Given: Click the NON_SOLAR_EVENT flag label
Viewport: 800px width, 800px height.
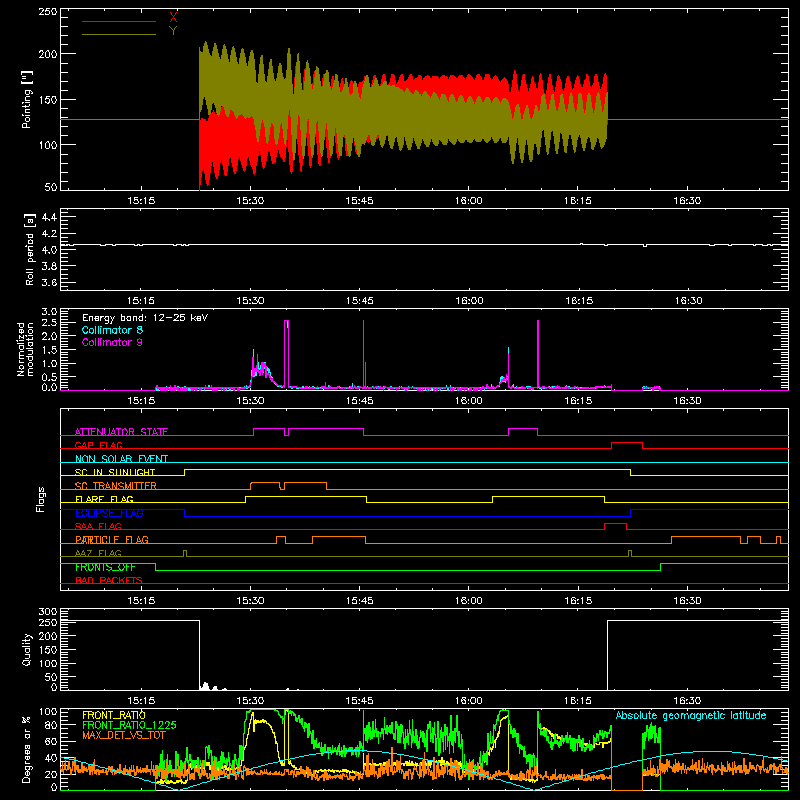Looking at the screenshot, I should click(121, 459).
